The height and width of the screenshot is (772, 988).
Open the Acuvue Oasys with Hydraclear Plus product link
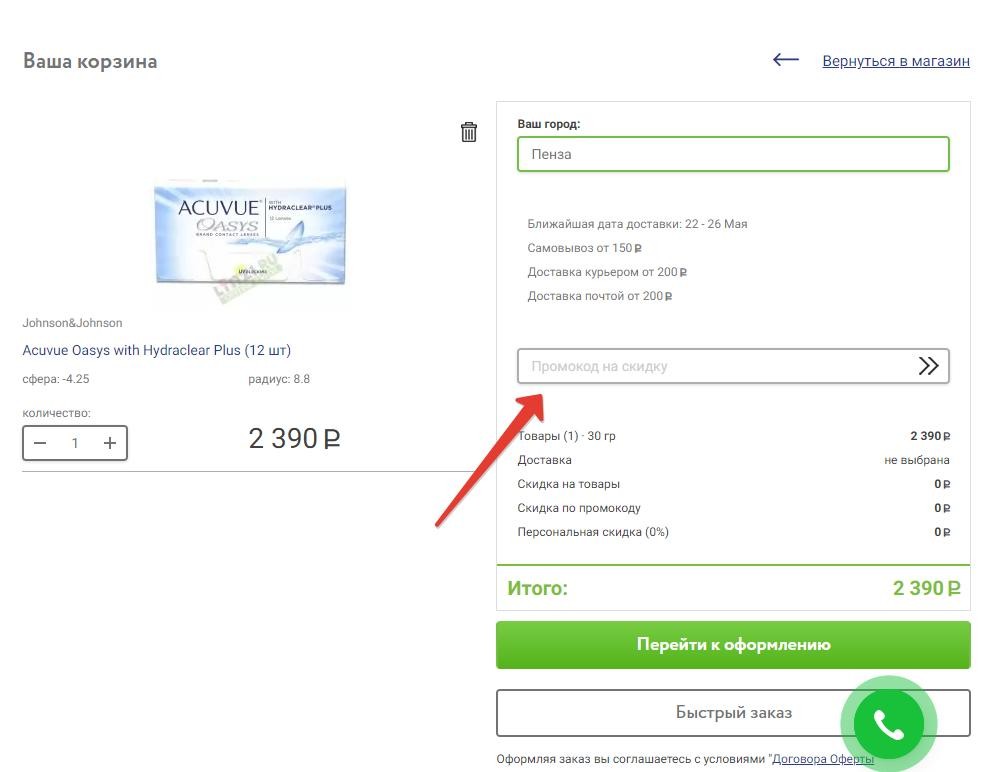tap(156, 350)
